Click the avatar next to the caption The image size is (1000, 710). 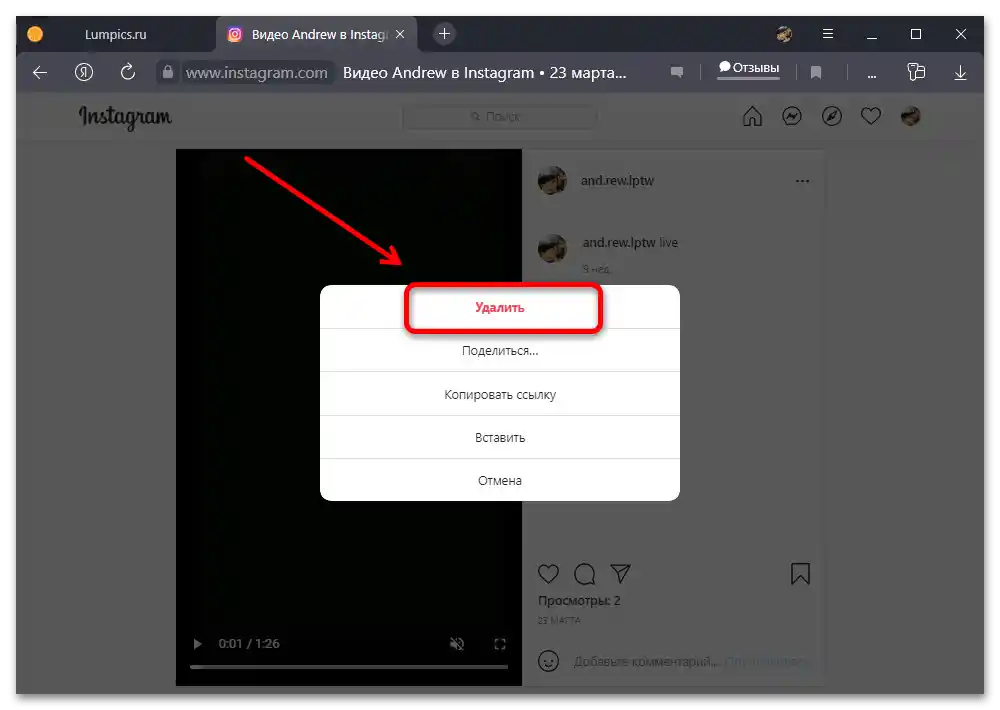point(552,248)
